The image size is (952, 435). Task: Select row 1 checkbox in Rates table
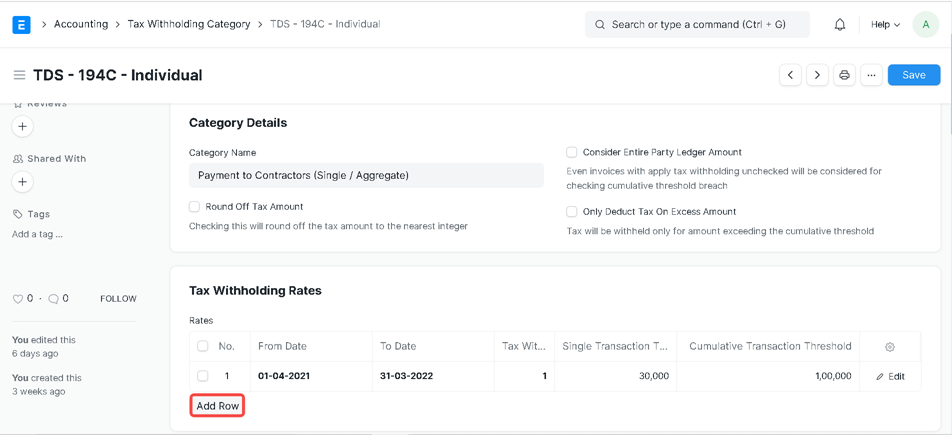[203, 376]
